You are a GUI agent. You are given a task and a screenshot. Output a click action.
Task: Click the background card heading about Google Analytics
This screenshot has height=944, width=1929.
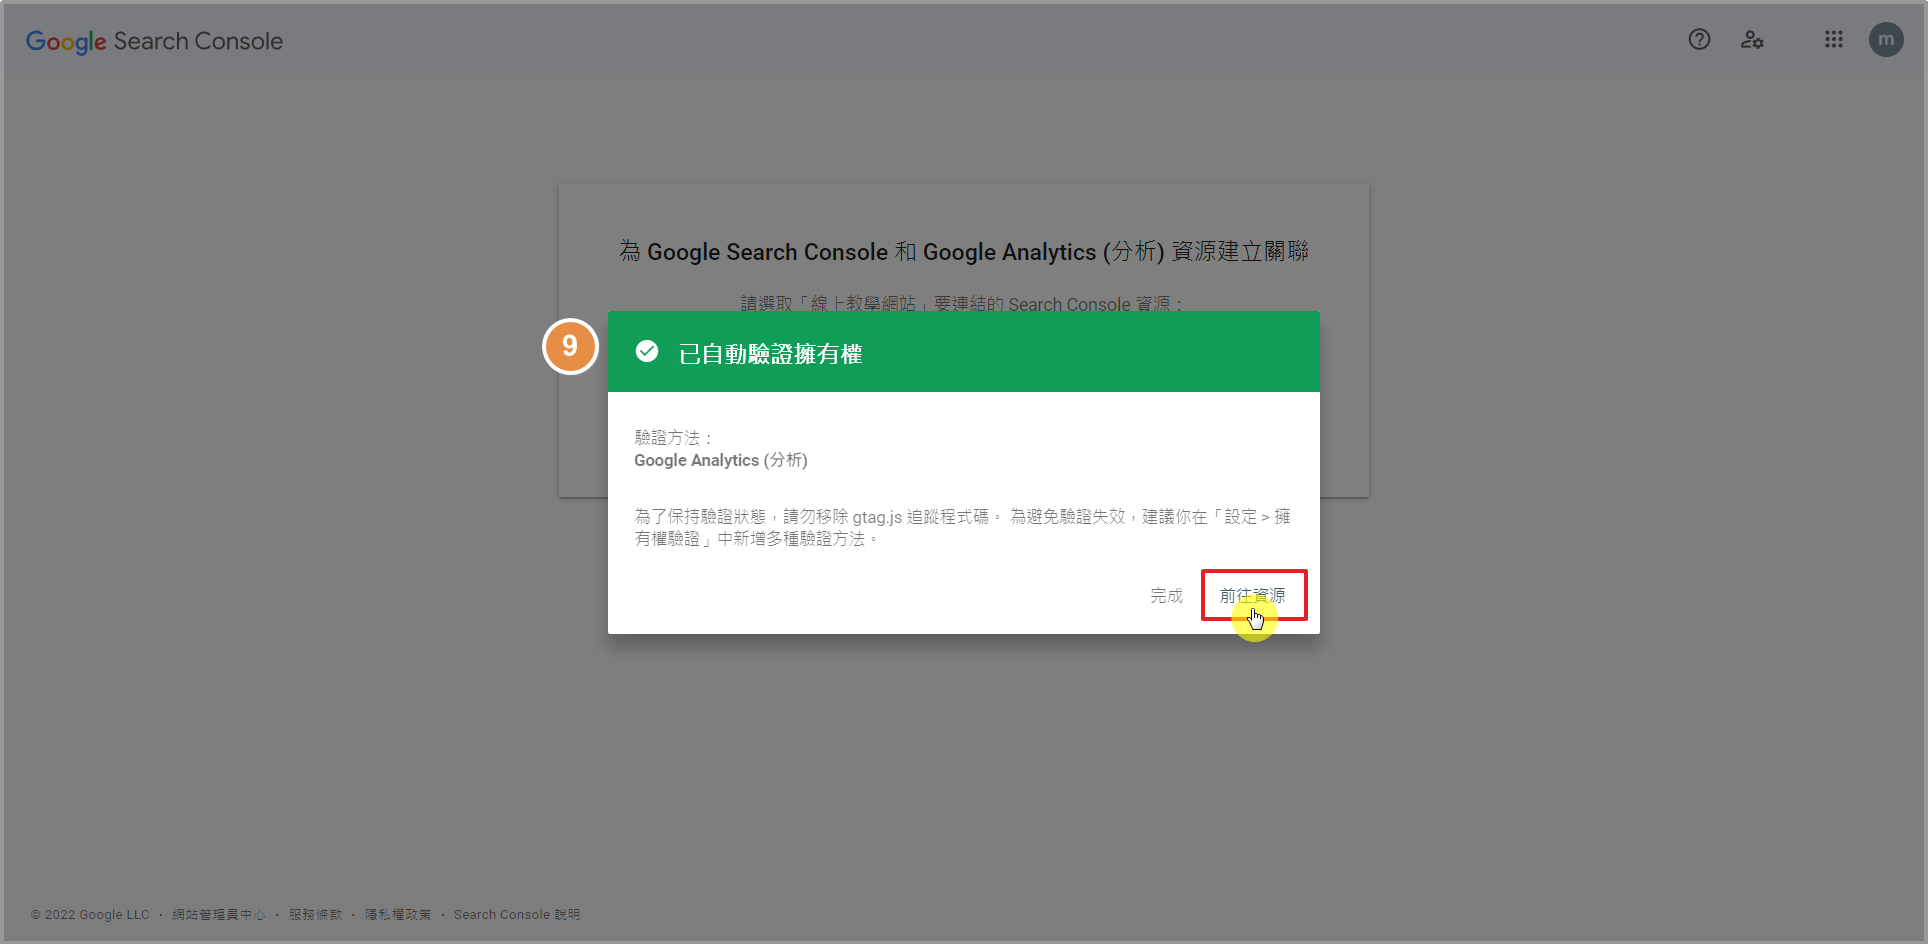pyautogui.click(x=963, y=251)
